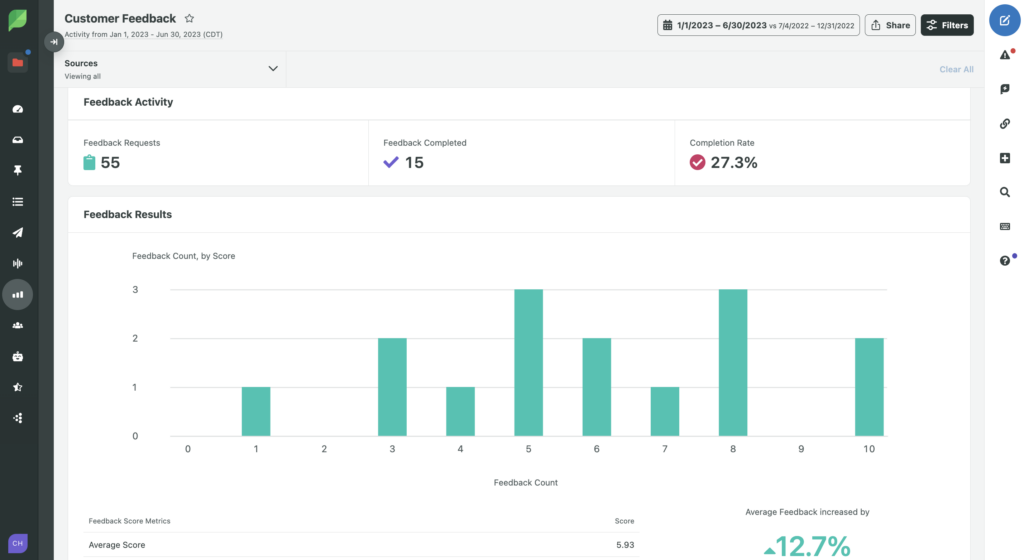Open the CH user profile avatar
The image size is (1024, 560).
(17, 542)
